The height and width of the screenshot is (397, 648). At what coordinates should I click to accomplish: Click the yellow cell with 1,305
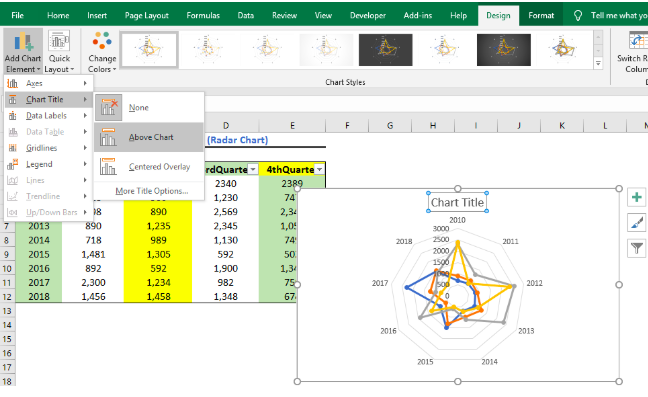pos(158,254)
